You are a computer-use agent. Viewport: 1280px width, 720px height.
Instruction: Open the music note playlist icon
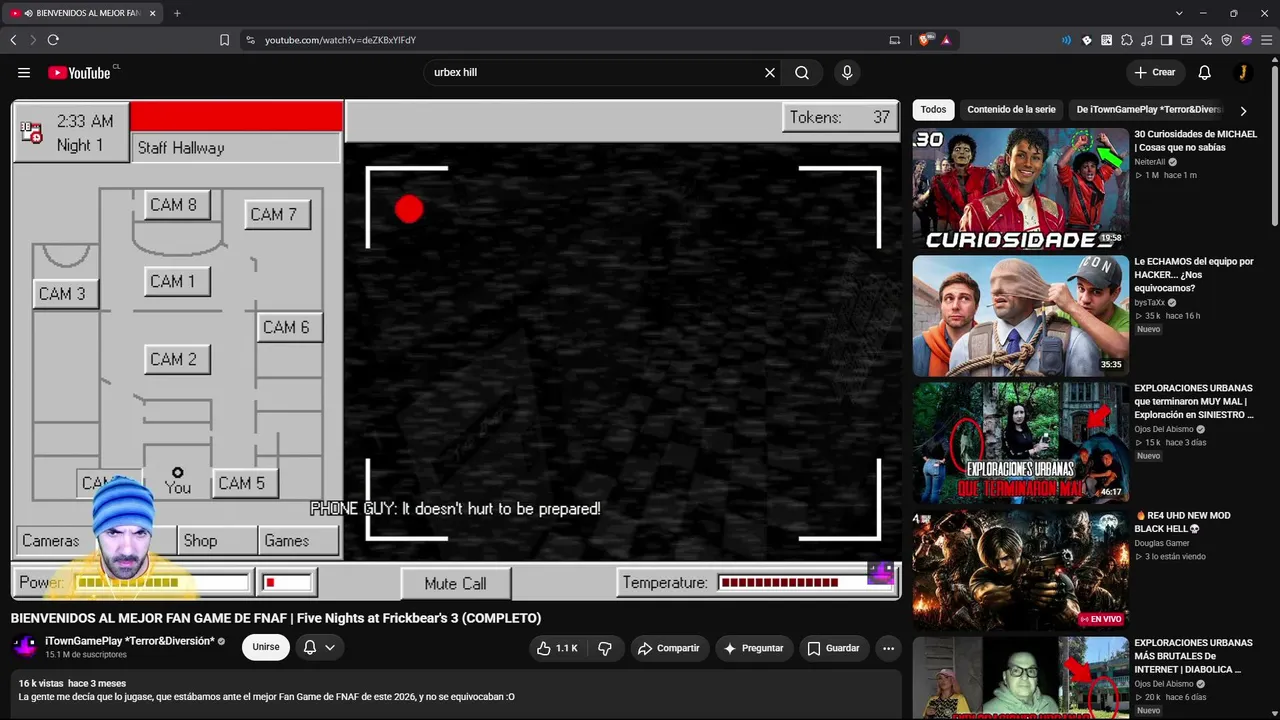point(1147,40)
